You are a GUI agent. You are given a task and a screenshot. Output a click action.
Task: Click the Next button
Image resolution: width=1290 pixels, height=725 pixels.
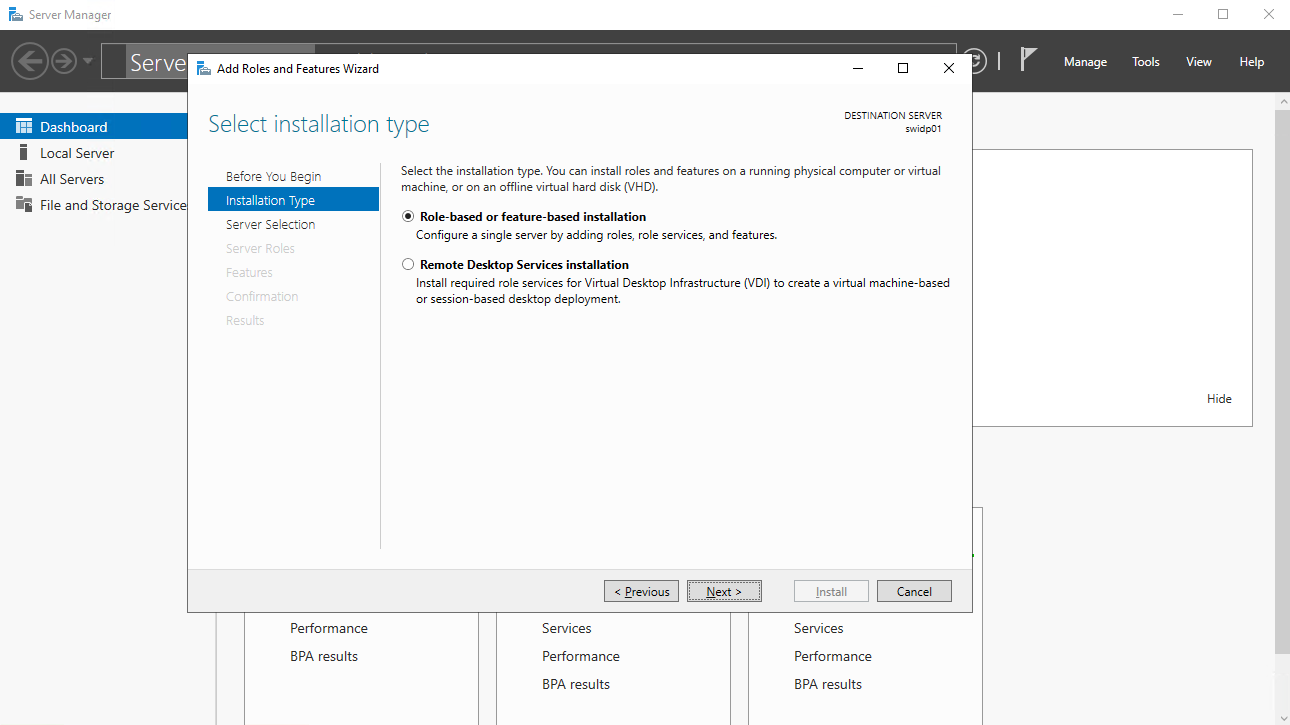click(725, 592)
